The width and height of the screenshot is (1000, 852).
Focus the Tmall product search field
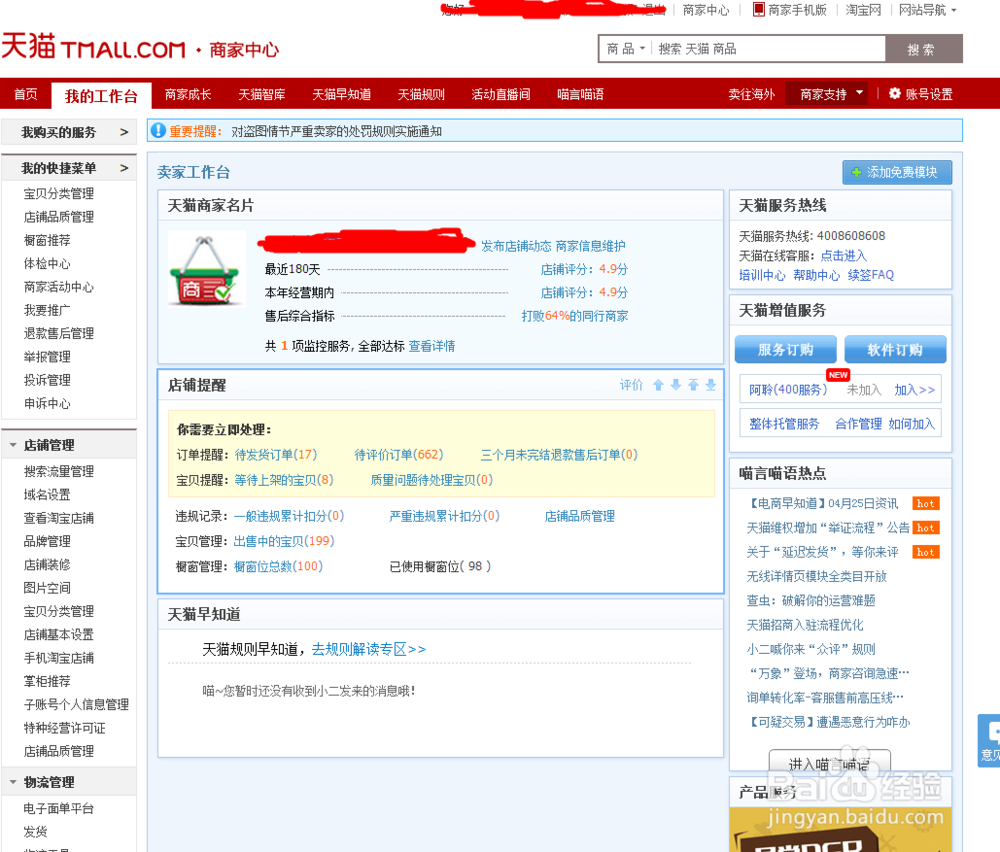(x=770, y=49)
